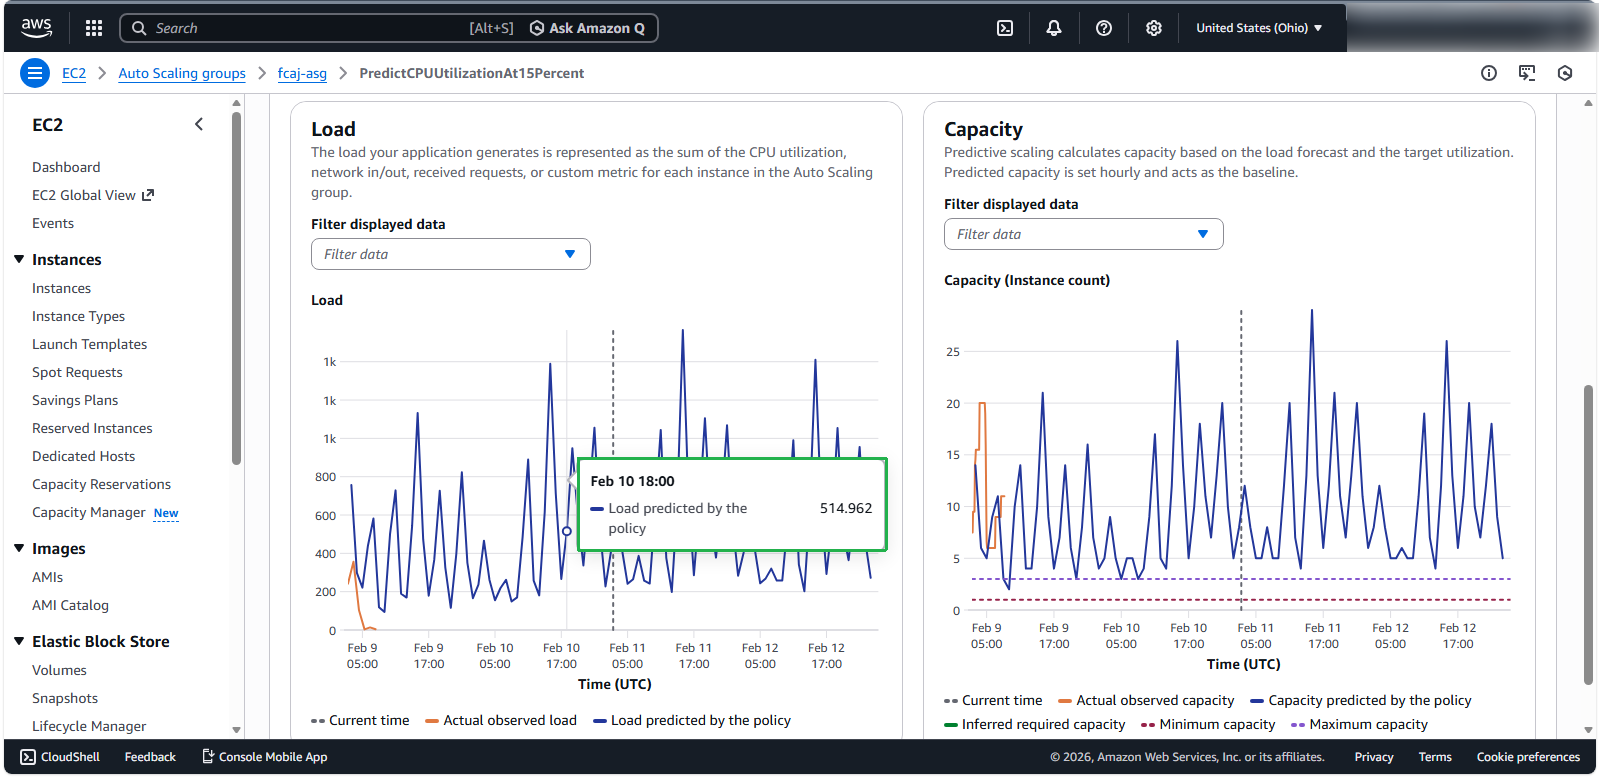1600x778 pixels.
Task: Open the fcaj-asg breadcrumb link
Action: (x=302, y=73)
